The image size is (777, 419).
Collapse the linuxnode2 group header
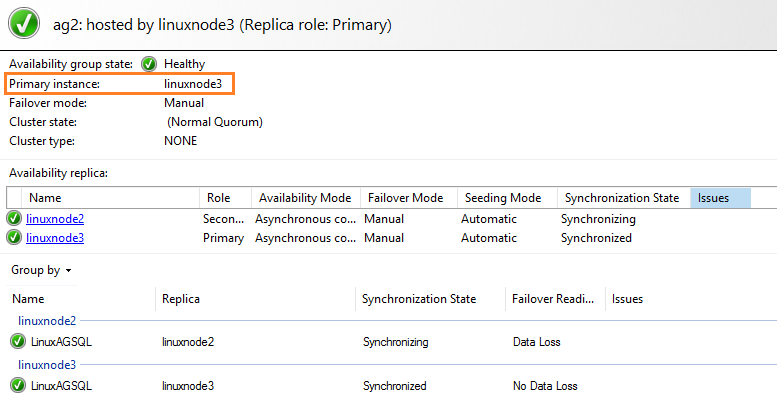pos(47,321)
